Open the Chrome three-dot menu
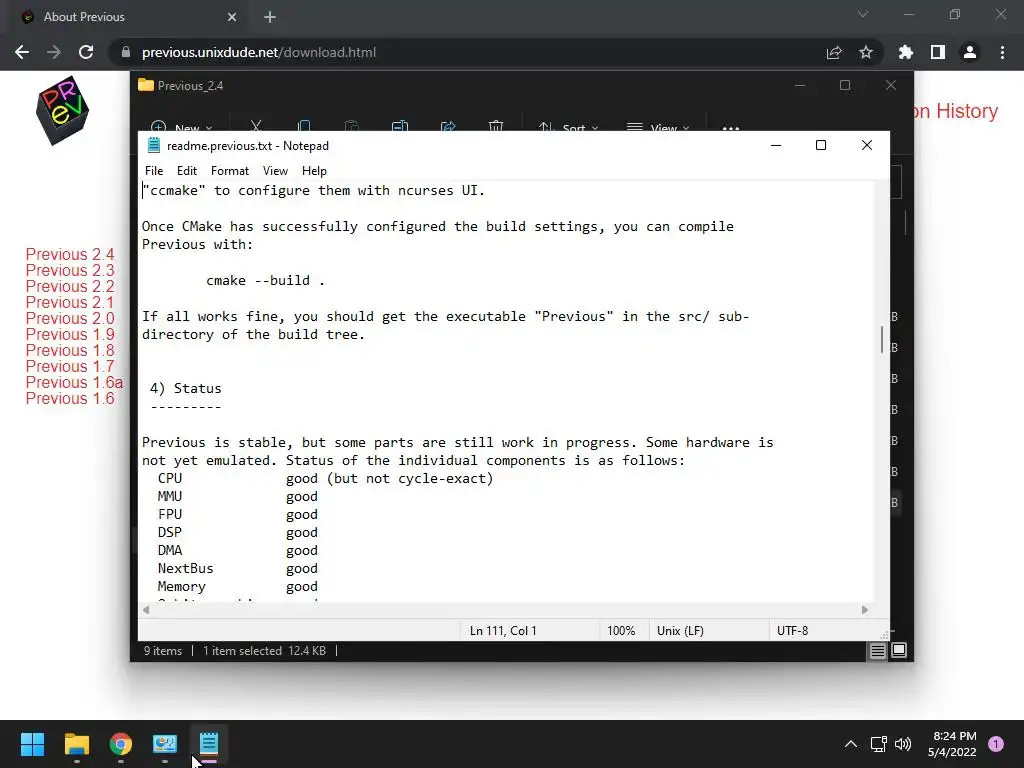Image resolution: width=1024 pixels, height=768 pixels. pyautogui.click(x=1002, y=52)
